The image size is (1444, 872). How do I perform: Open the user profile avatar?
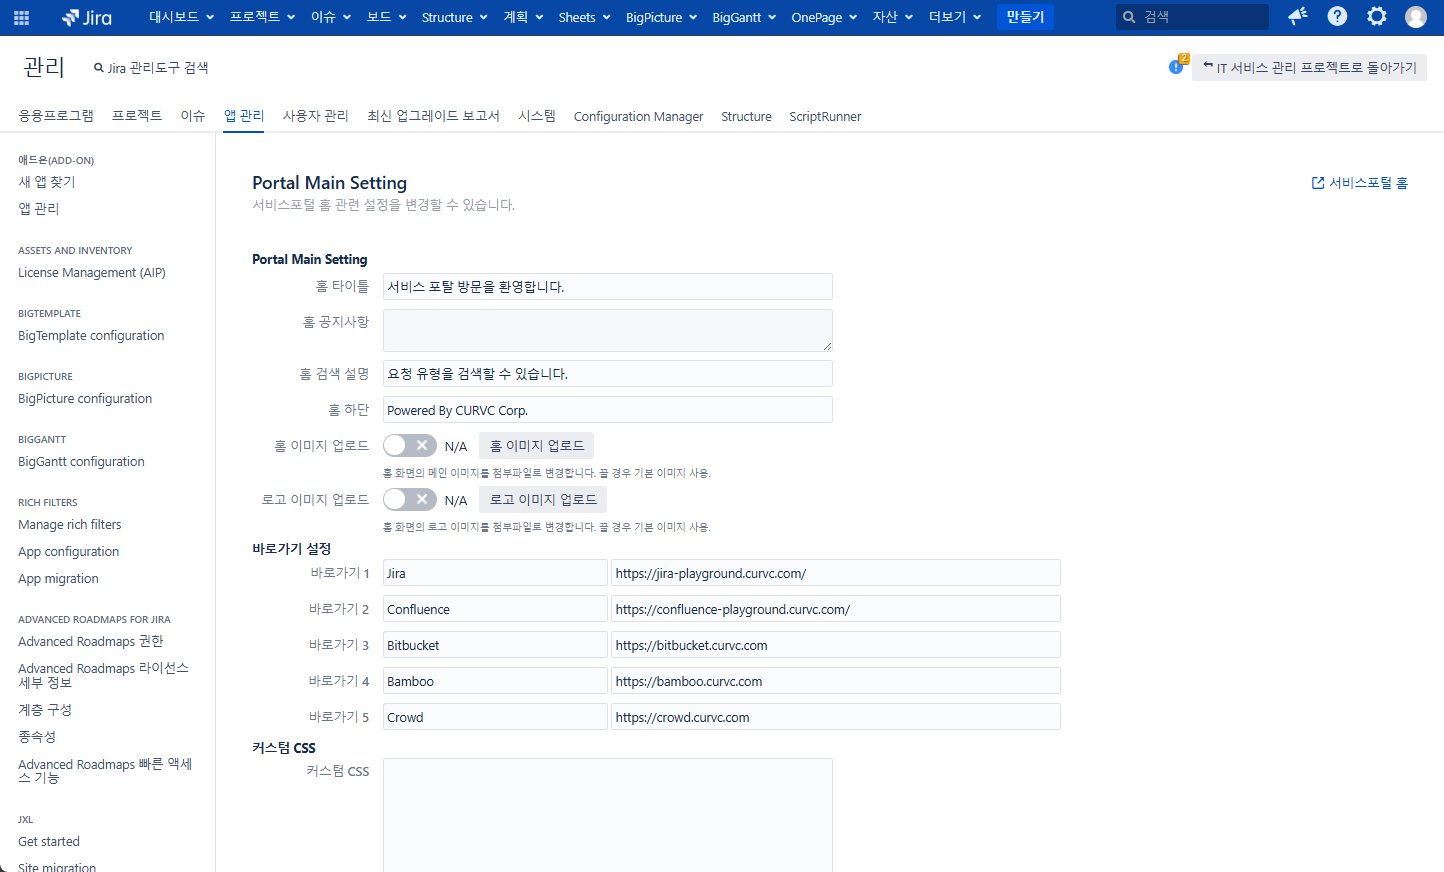coord(1416,16)
